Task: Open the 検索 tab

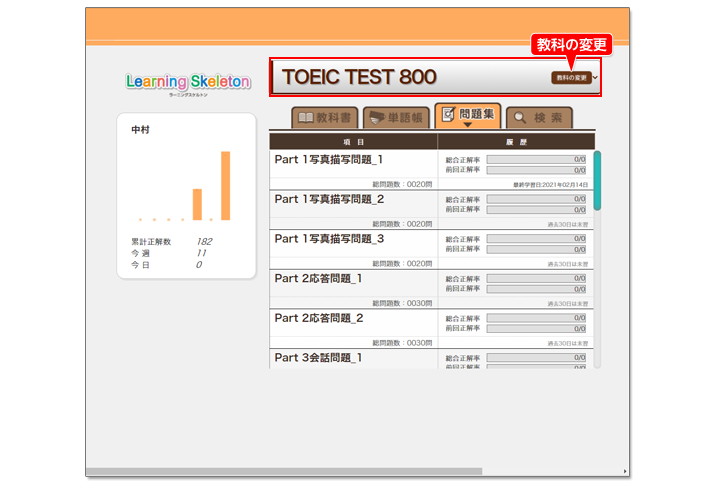Action: tap(539, 118)
